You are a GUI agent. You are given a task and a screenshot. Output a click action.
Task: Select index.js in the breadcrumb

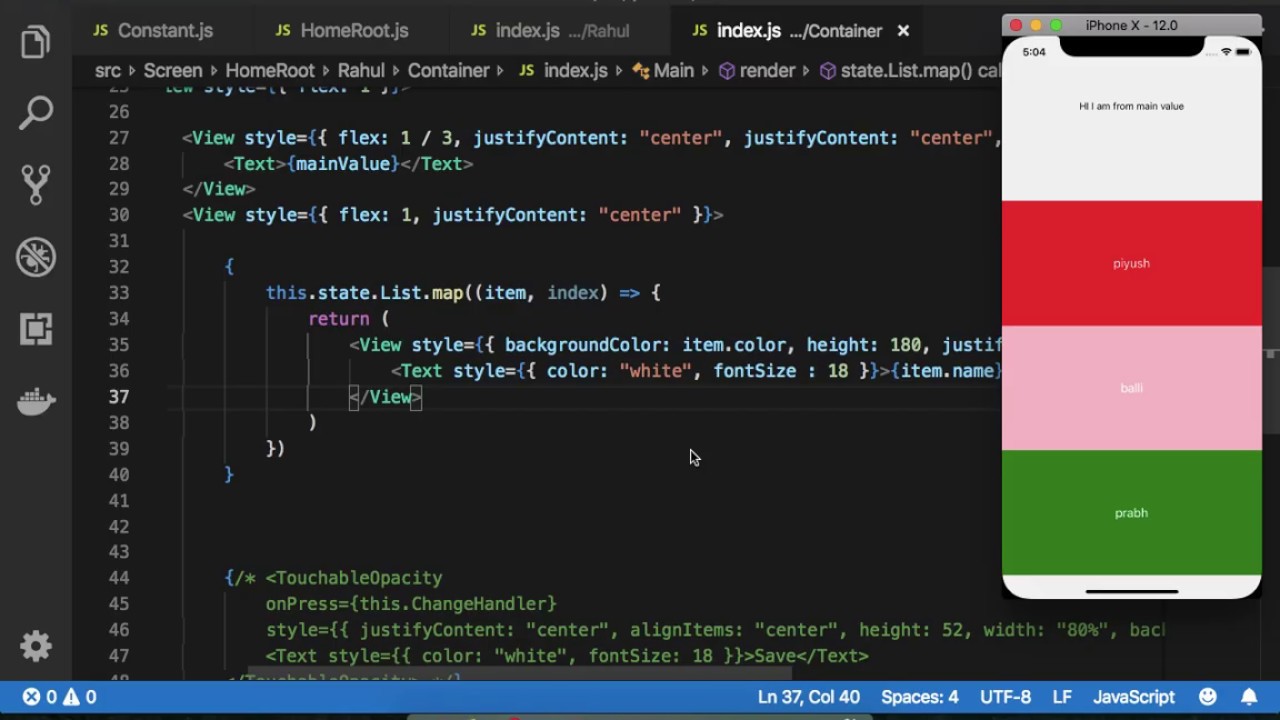tap(564, 71)
